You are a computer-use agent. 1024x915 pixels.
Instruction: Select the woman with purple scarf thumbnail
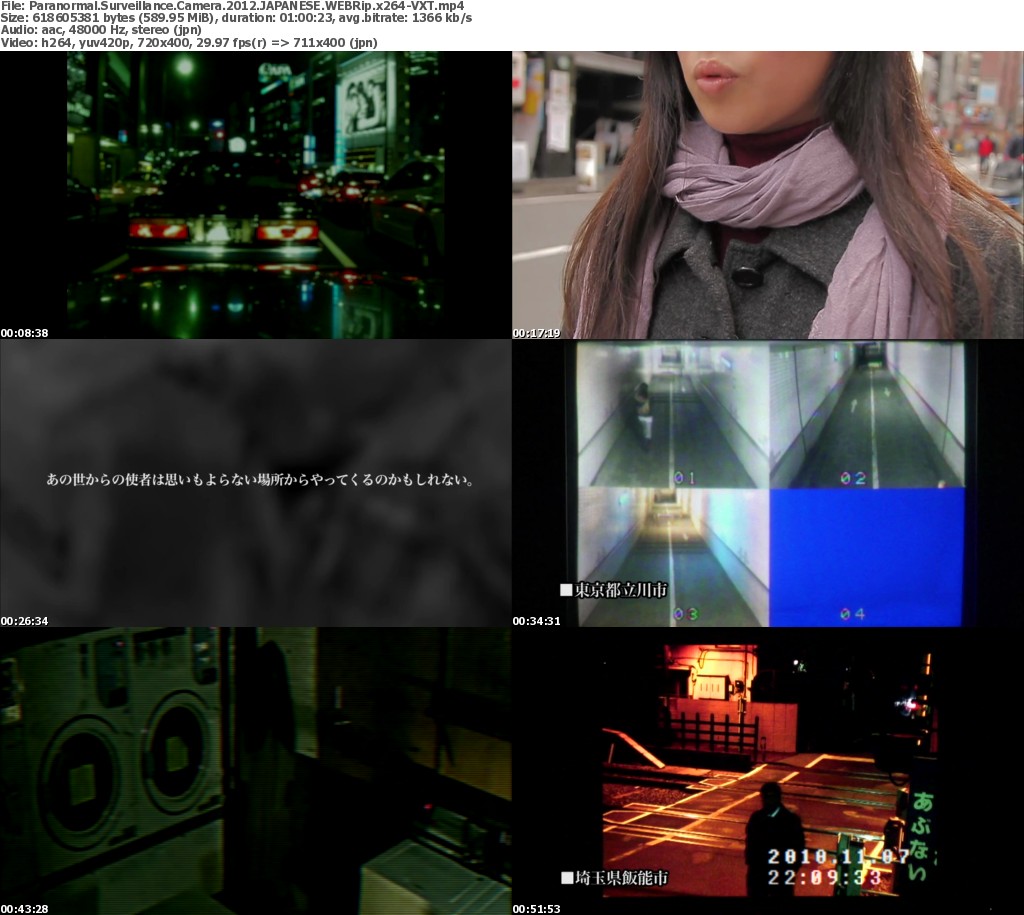(x=767, y=195)
